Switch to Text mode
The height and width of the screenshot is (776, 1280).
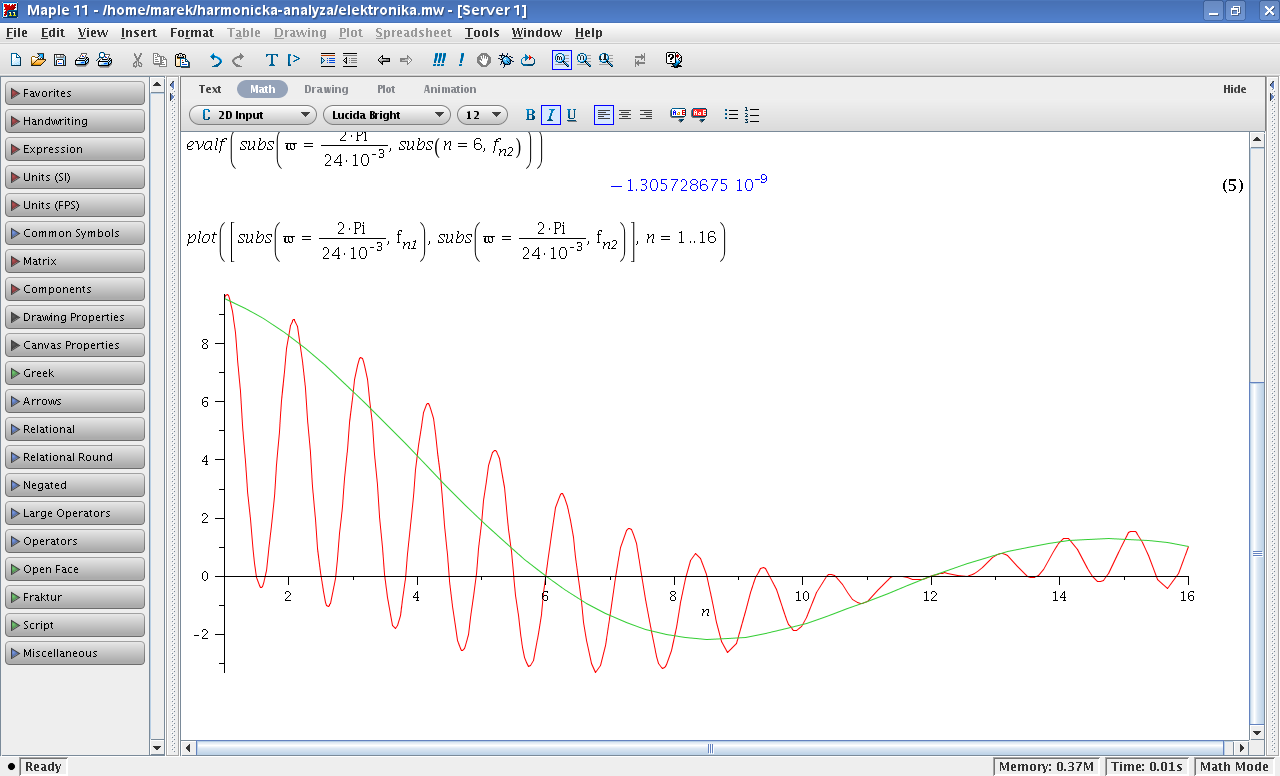[210, 89]
